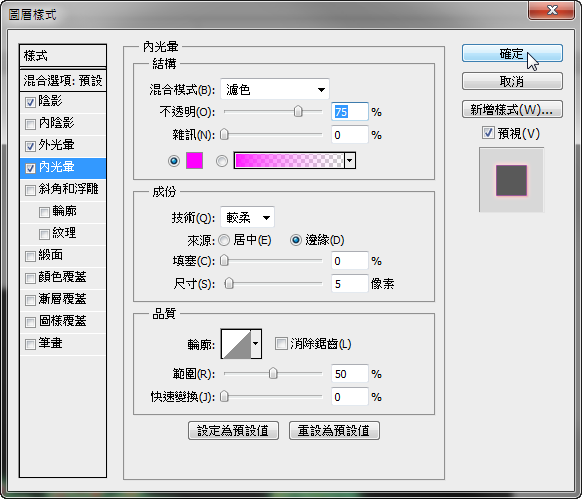This screenshot has width=582, height=499.
Task: Select the 斜角和浮雕 style row
Action: (63, 190)
